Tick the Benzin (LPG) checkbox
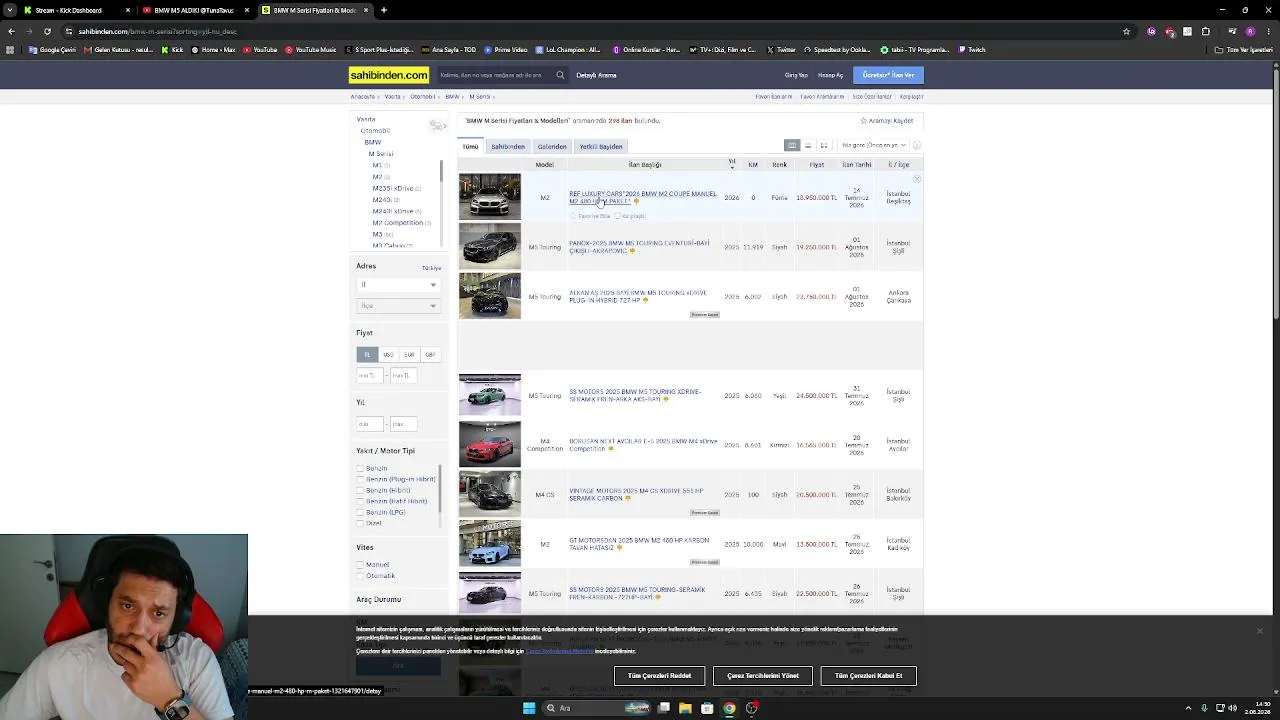The height and width of the screenshot is (720, 1280). click(360, 512)
